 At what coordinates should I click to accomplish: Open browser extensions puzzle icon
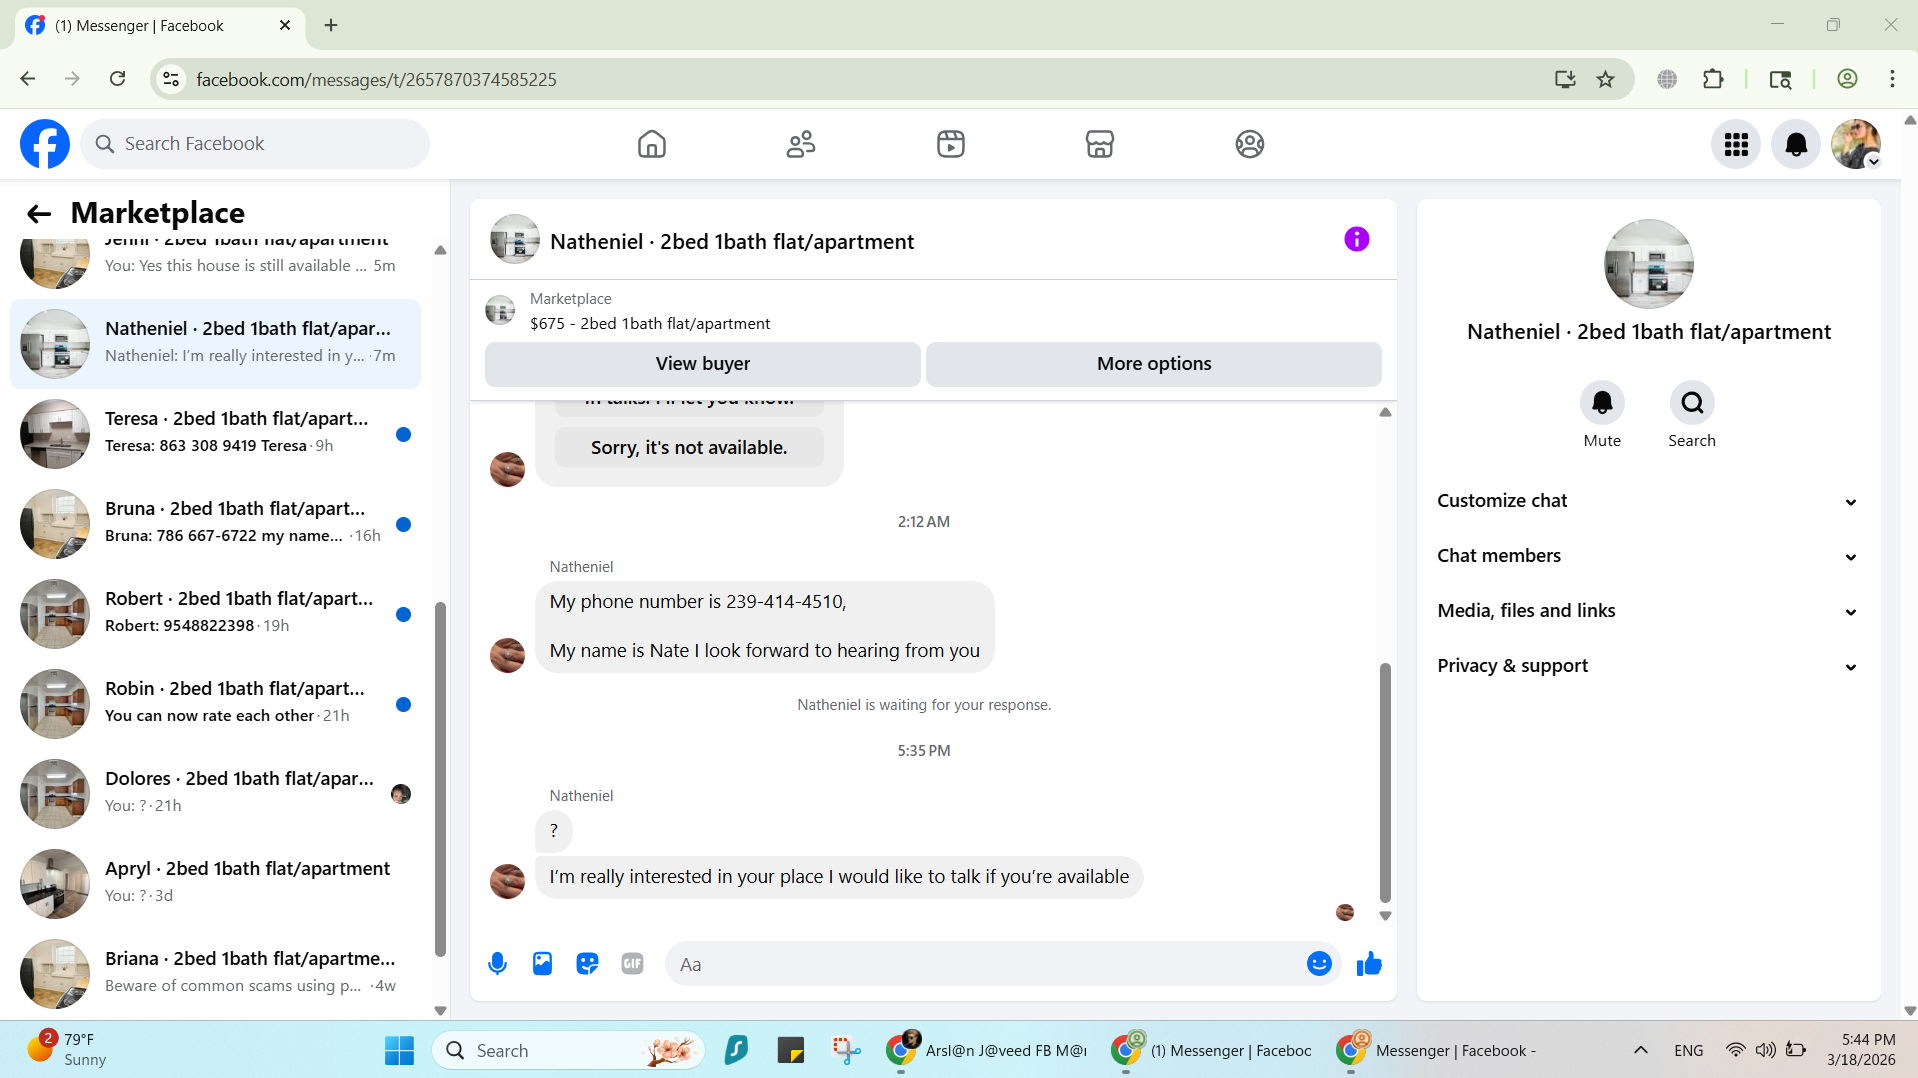1713,79
